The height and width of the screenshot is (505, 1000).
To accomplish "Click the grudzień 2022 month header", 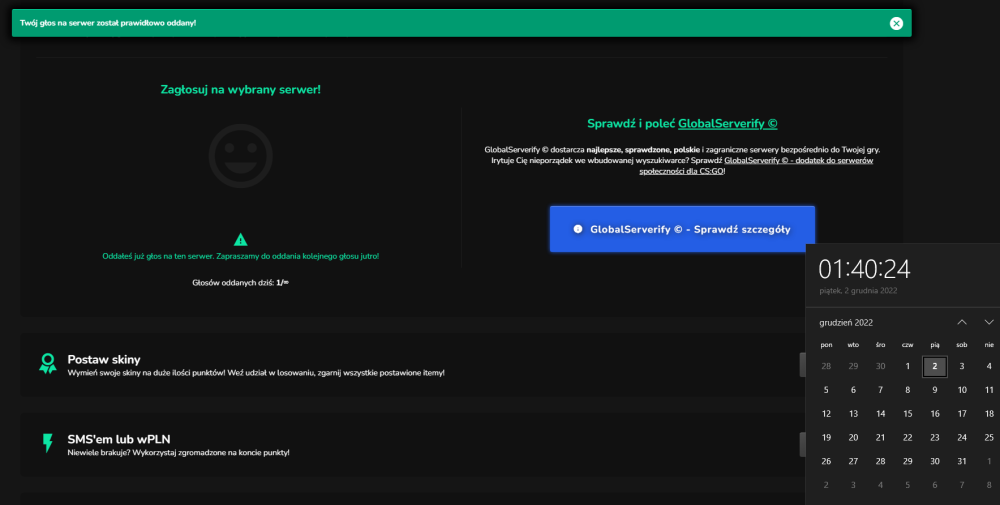I will pos(846,323).
